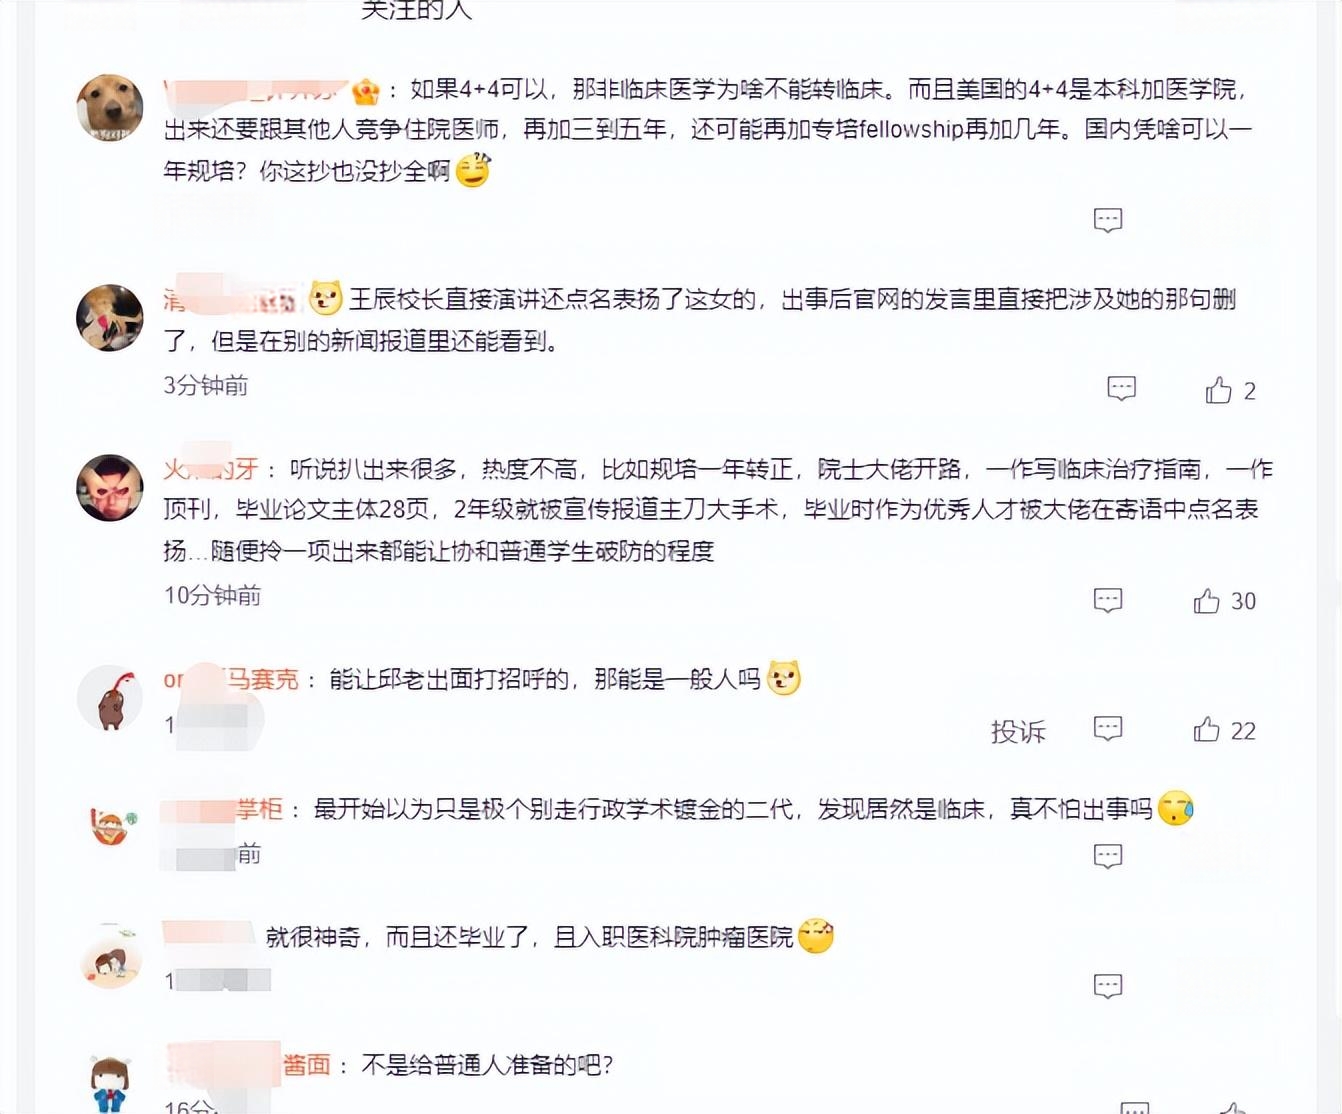View the avatar beside the 王辰校长 comment
The width and height of the screenshot is (1342, 1114).
click(110, 318)
